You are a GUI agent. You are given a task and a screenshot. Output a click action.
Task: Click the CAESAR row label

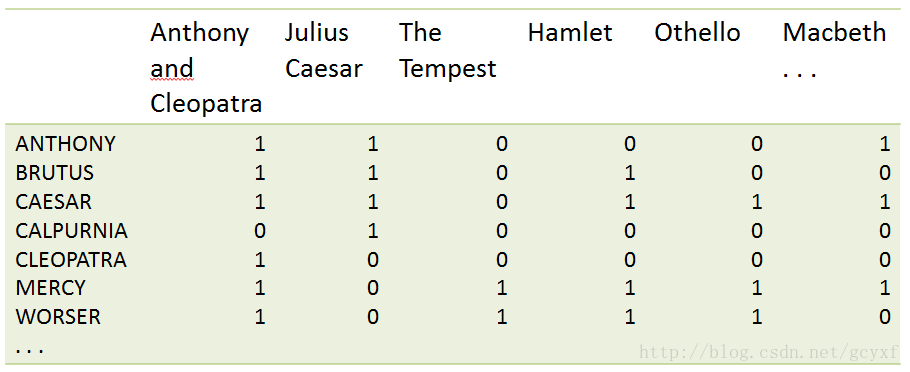point(53,202)
